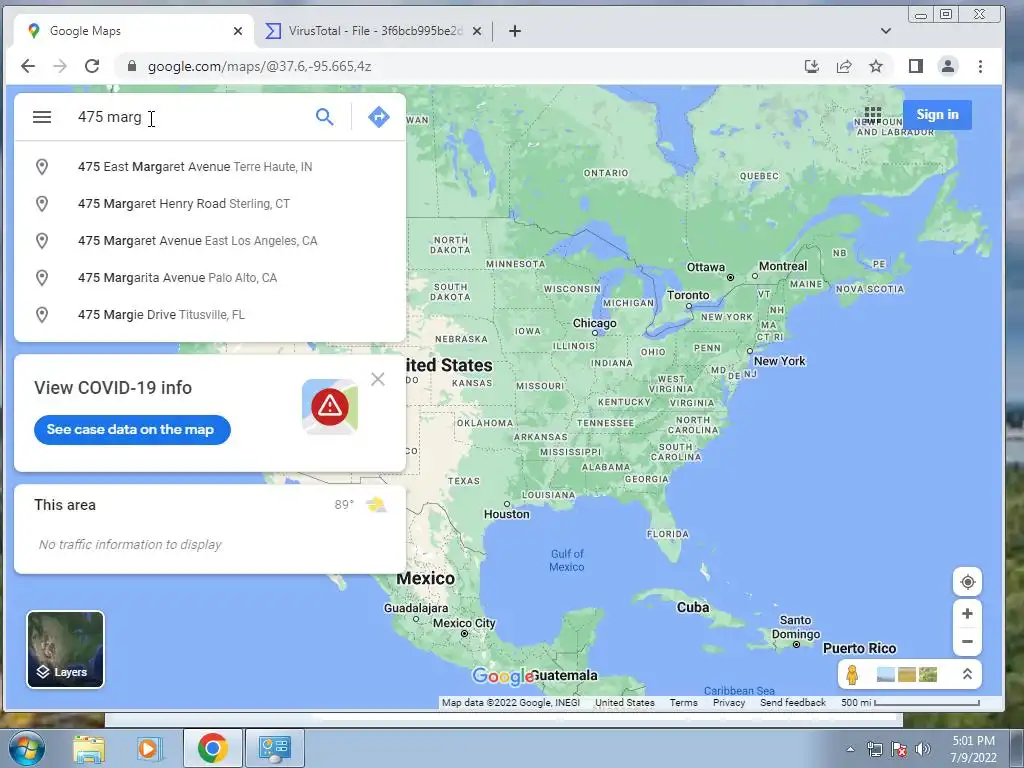The height and width of the screenshot is (768, 1024).
Task: Select 475 East Margaret Avenue Terre Haute suggestion
Action: (x=210, y=167)
